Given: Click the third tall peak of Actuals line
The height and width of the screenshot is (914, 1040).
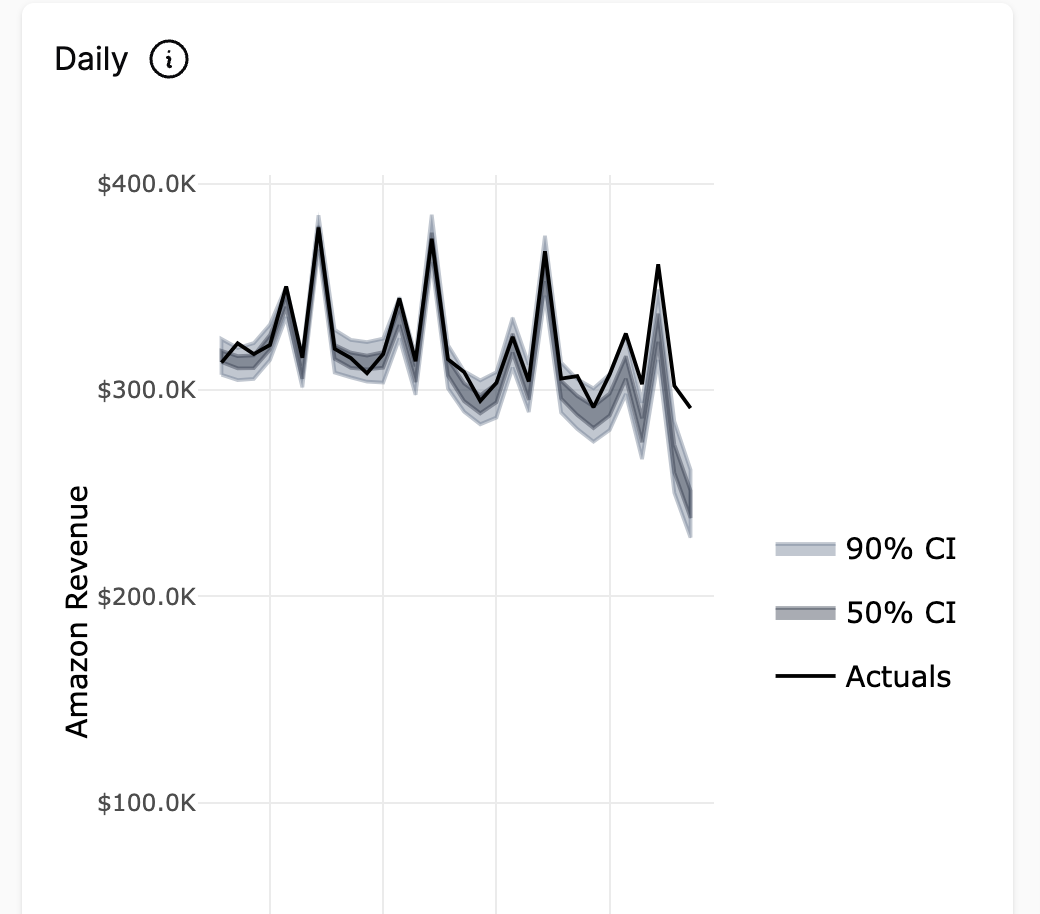Looking at the screenshot, I should 545,252.
